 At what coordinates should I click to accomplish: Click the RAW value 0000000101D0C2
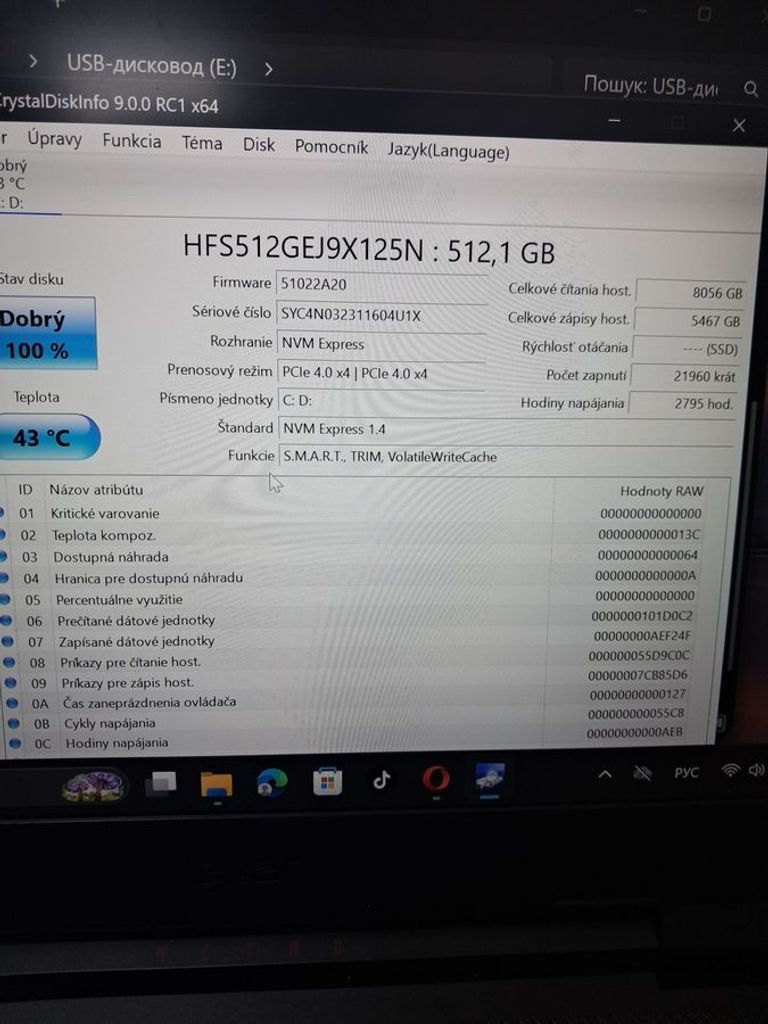[642, 615]
